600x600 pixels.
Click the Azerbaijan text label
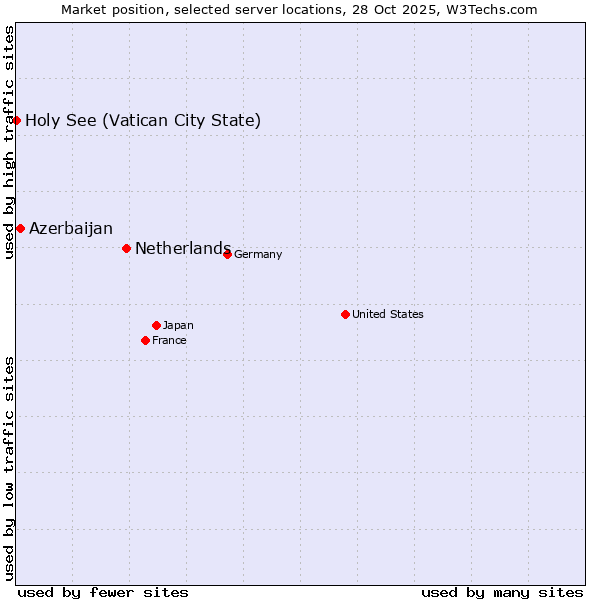click(x=70, y=229)
